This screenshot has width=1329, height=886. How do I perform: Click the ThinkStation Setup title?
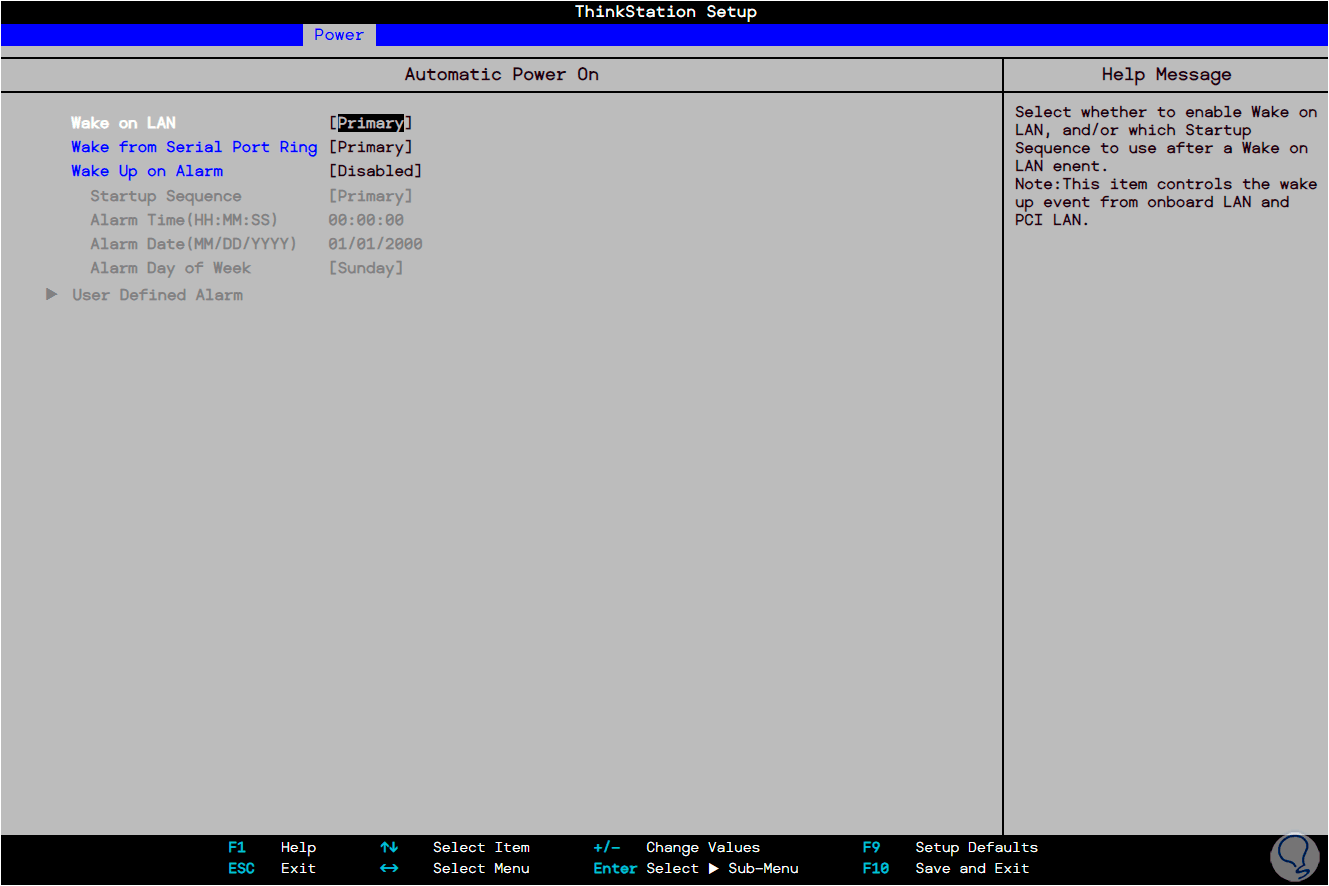[x=666, y=12]
